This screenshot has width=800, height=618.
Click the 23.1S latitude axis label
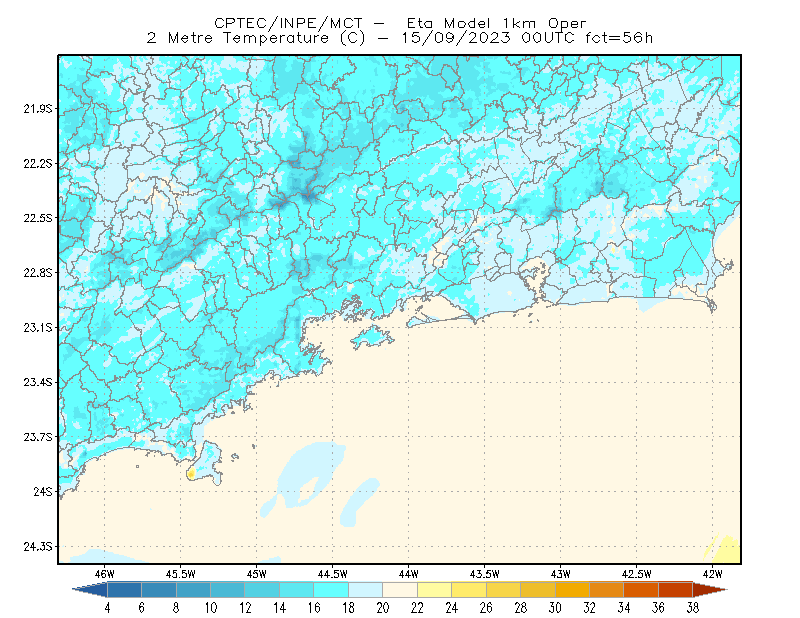38,327
